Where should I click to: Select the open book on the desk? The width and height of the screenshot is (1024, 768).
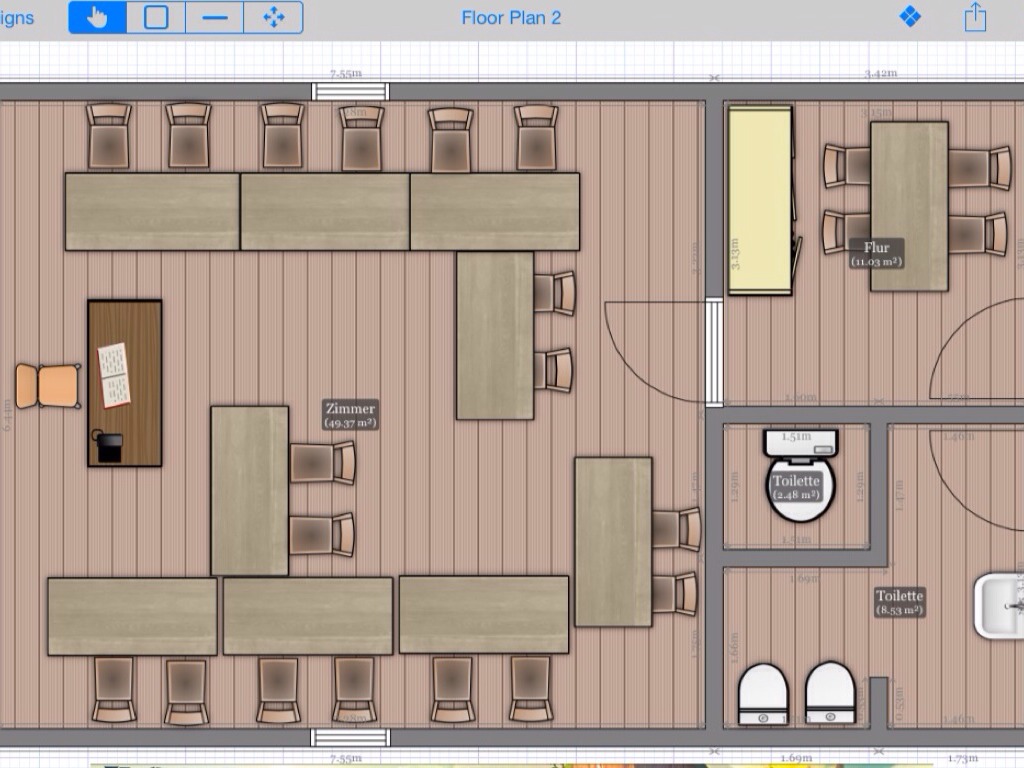(x=113, y=374)
